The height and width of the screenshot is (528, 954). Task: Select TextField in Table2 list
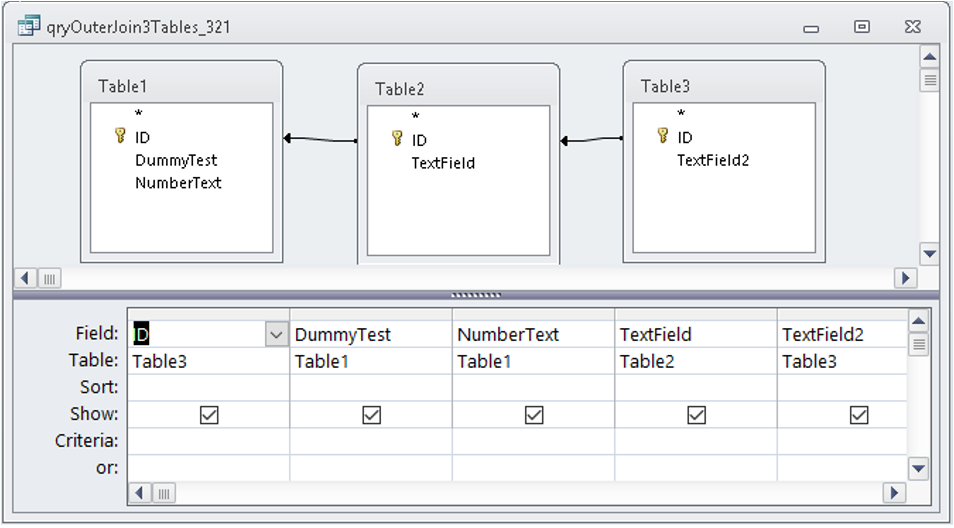443,164
